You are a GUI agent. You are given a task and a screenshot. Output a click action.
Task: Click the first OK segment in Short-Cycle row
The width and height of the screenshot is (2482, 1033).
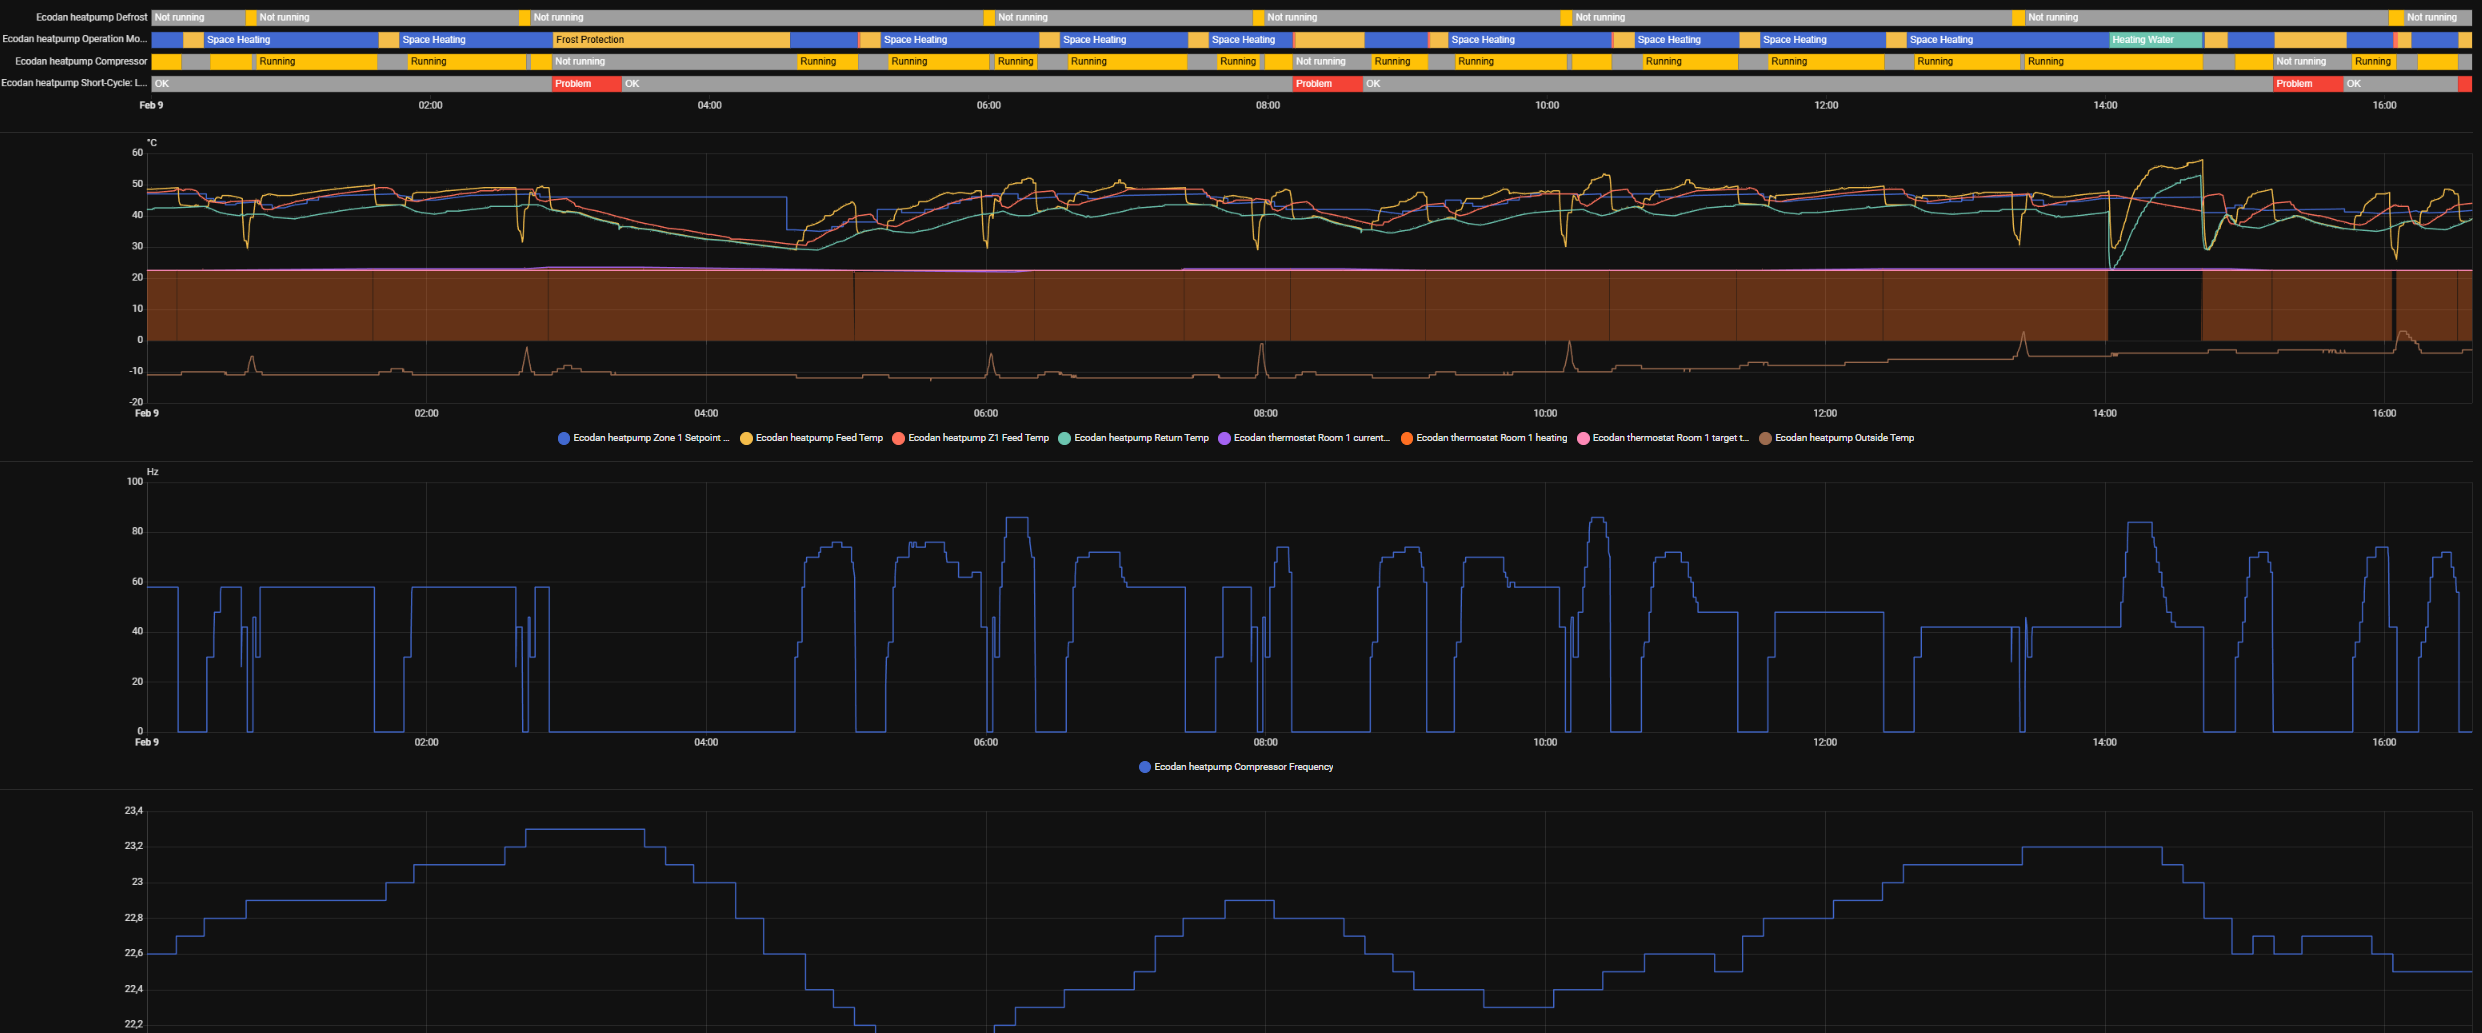coord(350,84)
